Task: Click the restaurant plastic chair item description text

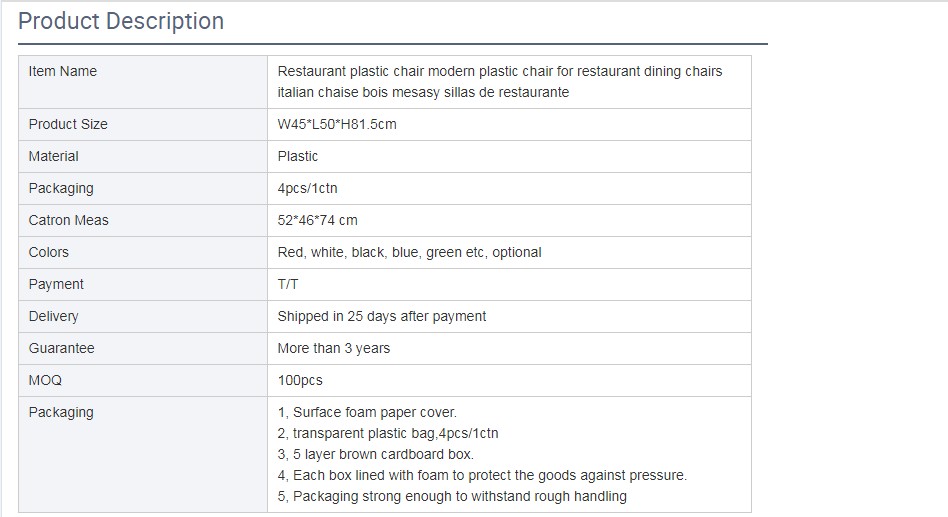Action: (499, 82)
